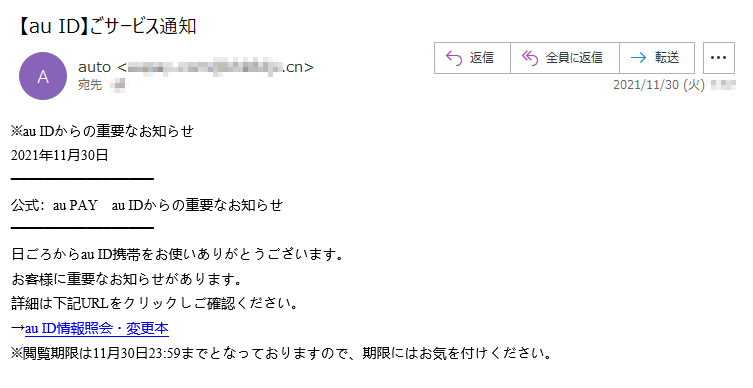
Task: Click the line 公式: au PAY au IDからの重要なお知らせ
Action: click(147, 206)
